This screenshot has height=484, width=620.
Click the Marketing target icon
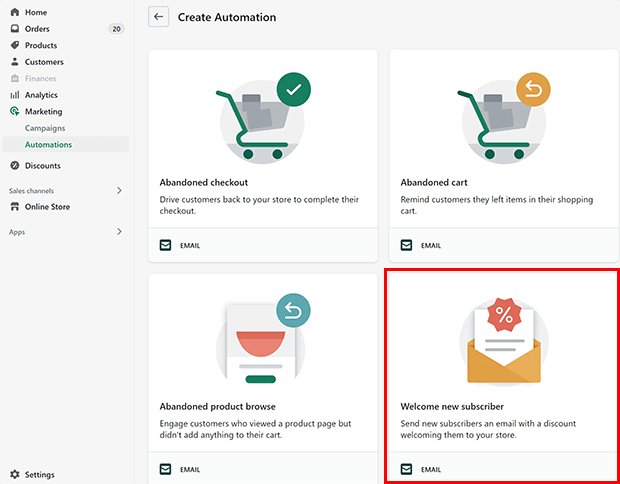coord(15,112)
